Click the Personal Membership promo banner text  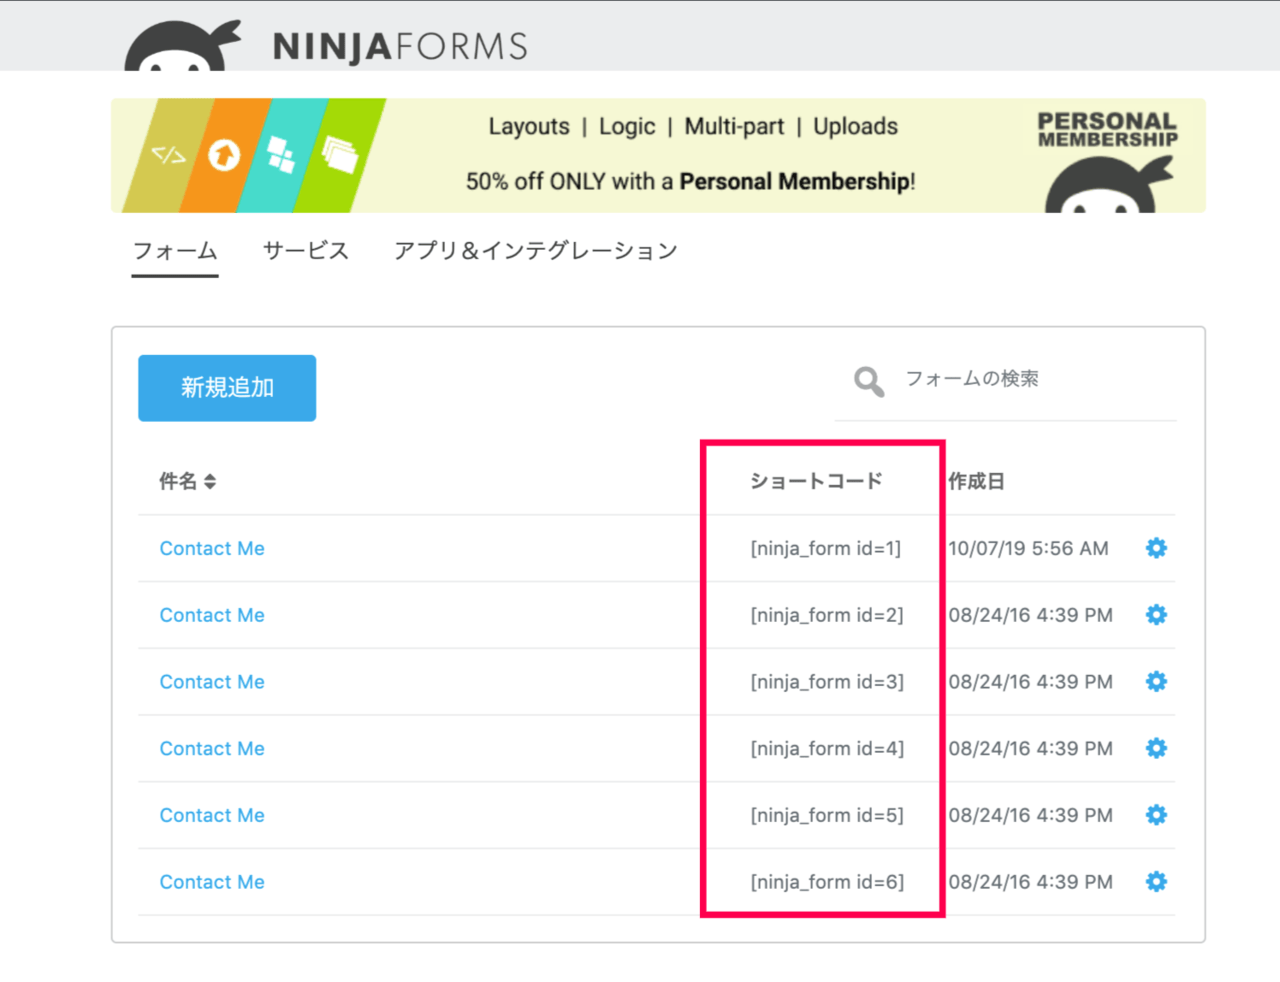690,182
